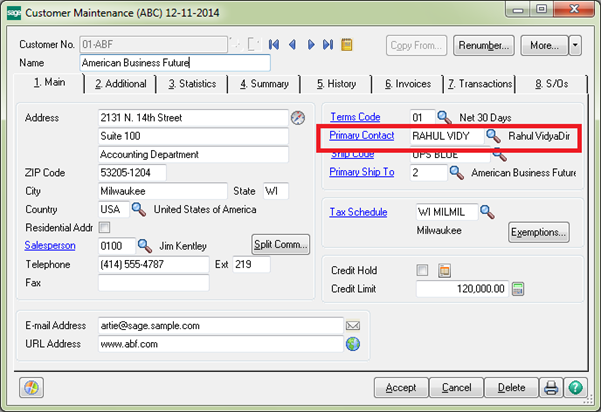Switch to 5. History tab
This screenshot has width=601, height=412.
(336, 84)
